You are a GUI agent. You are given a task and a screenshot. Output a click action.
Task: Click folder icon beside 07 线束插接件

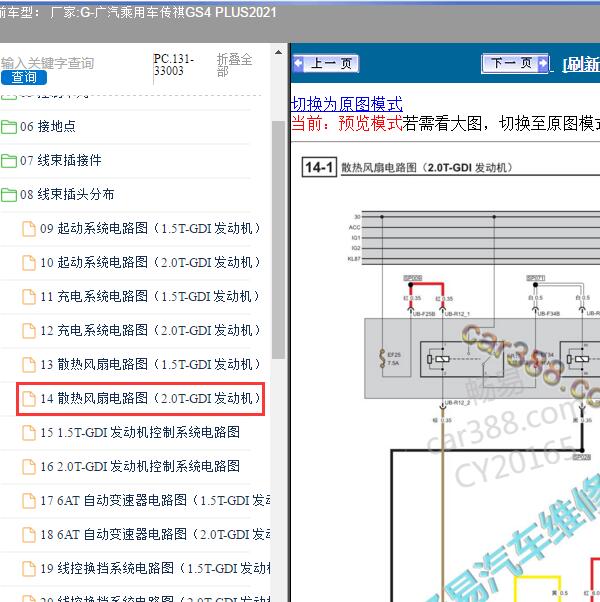pos(9,161)
